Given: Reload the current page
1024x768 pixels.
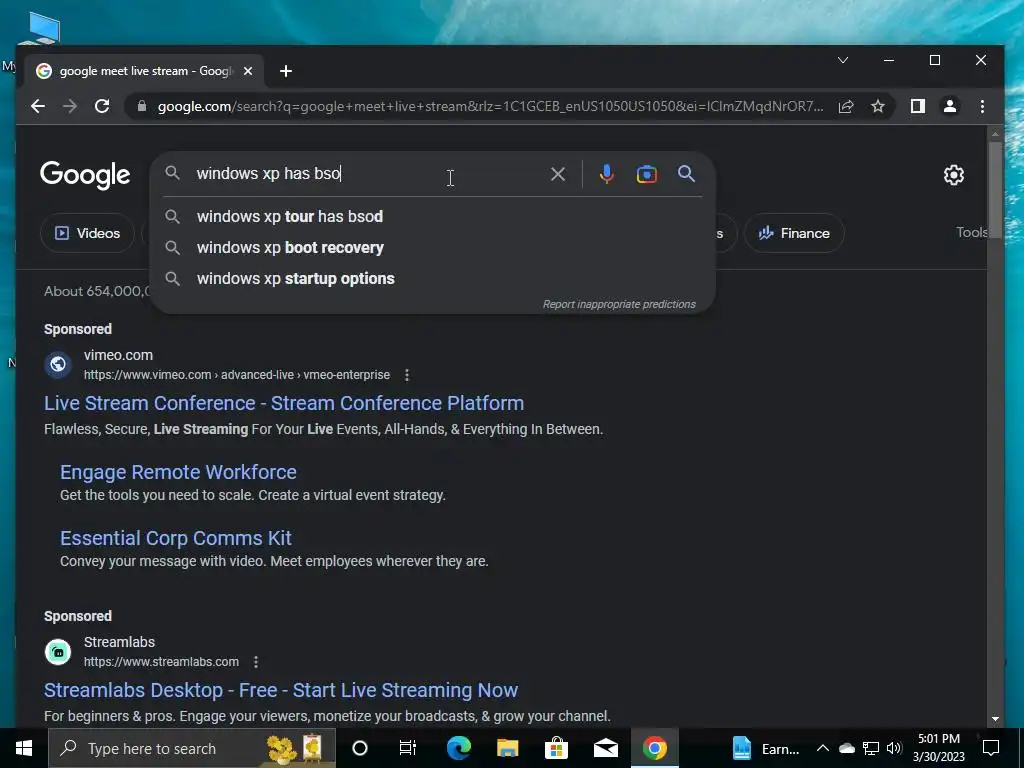Looking at the screenshot, I should [x=102, y=106].
